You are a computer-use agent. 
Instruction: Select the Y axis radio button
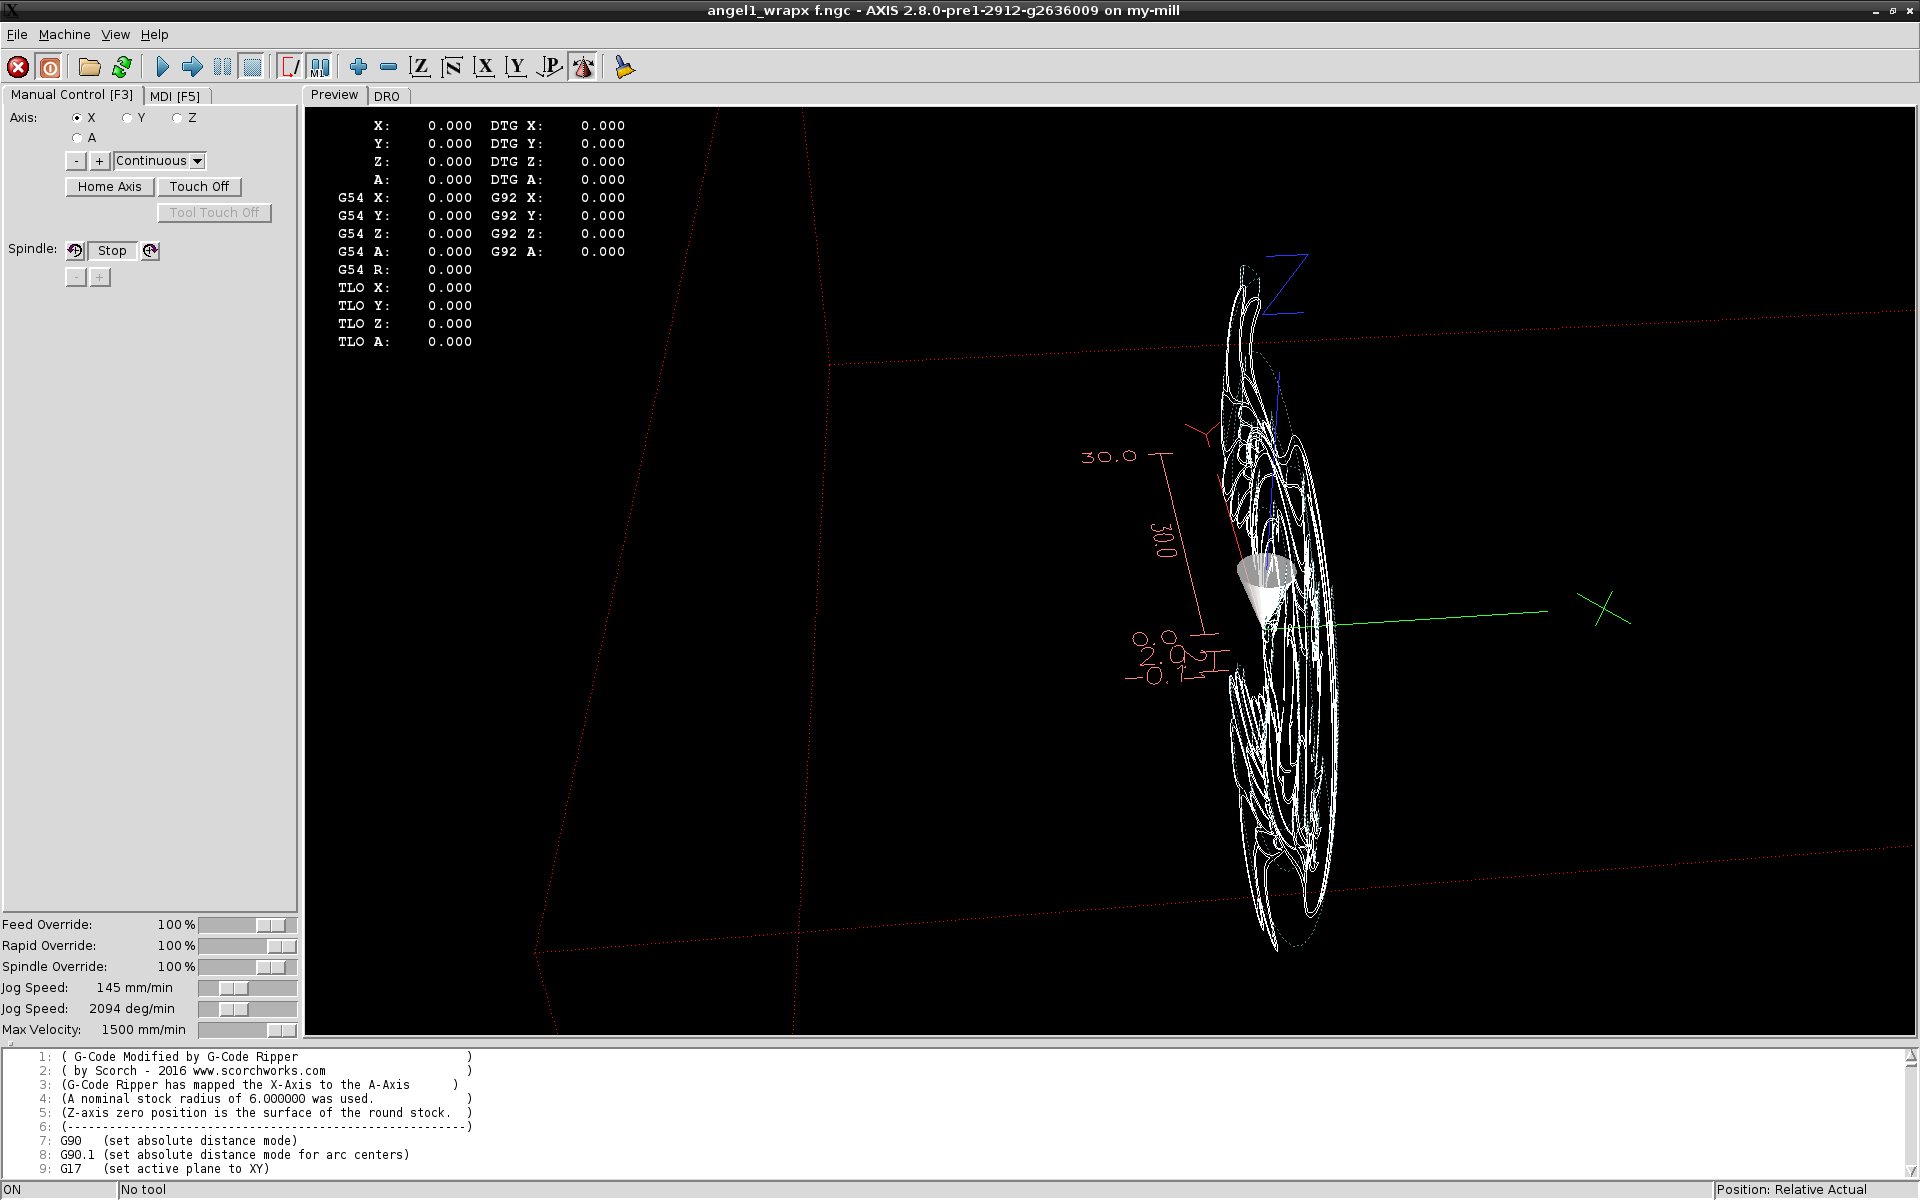point(128,118)
